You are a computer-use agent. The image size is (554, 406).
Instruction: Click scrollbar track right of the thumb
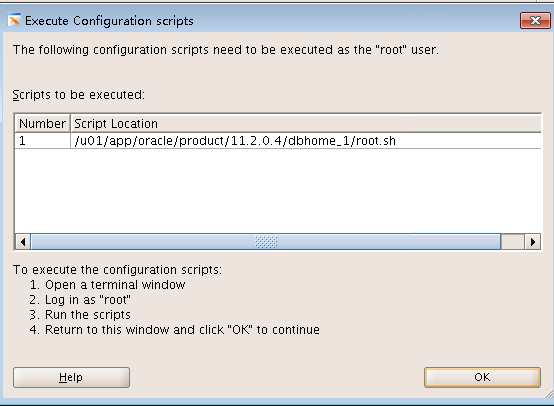pyautogui.click(x=513, y=242)
